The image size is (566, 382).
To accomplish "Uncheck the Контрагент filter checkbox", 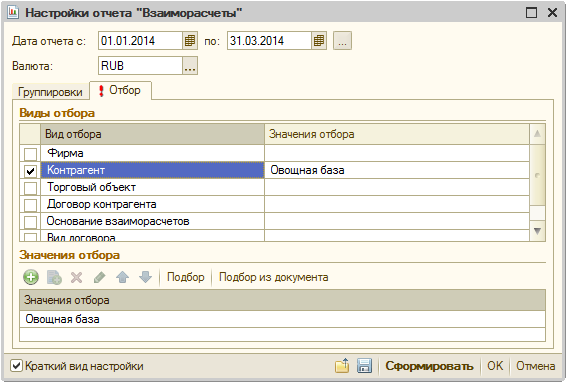I will 30,171.
